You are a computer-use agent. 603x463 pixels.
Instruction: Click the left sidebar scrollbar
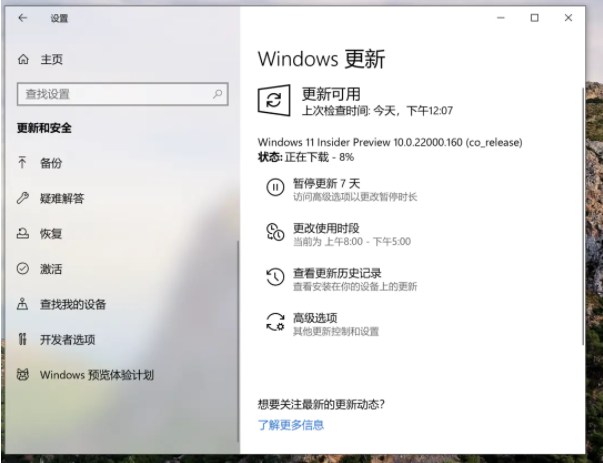point(238,341)
